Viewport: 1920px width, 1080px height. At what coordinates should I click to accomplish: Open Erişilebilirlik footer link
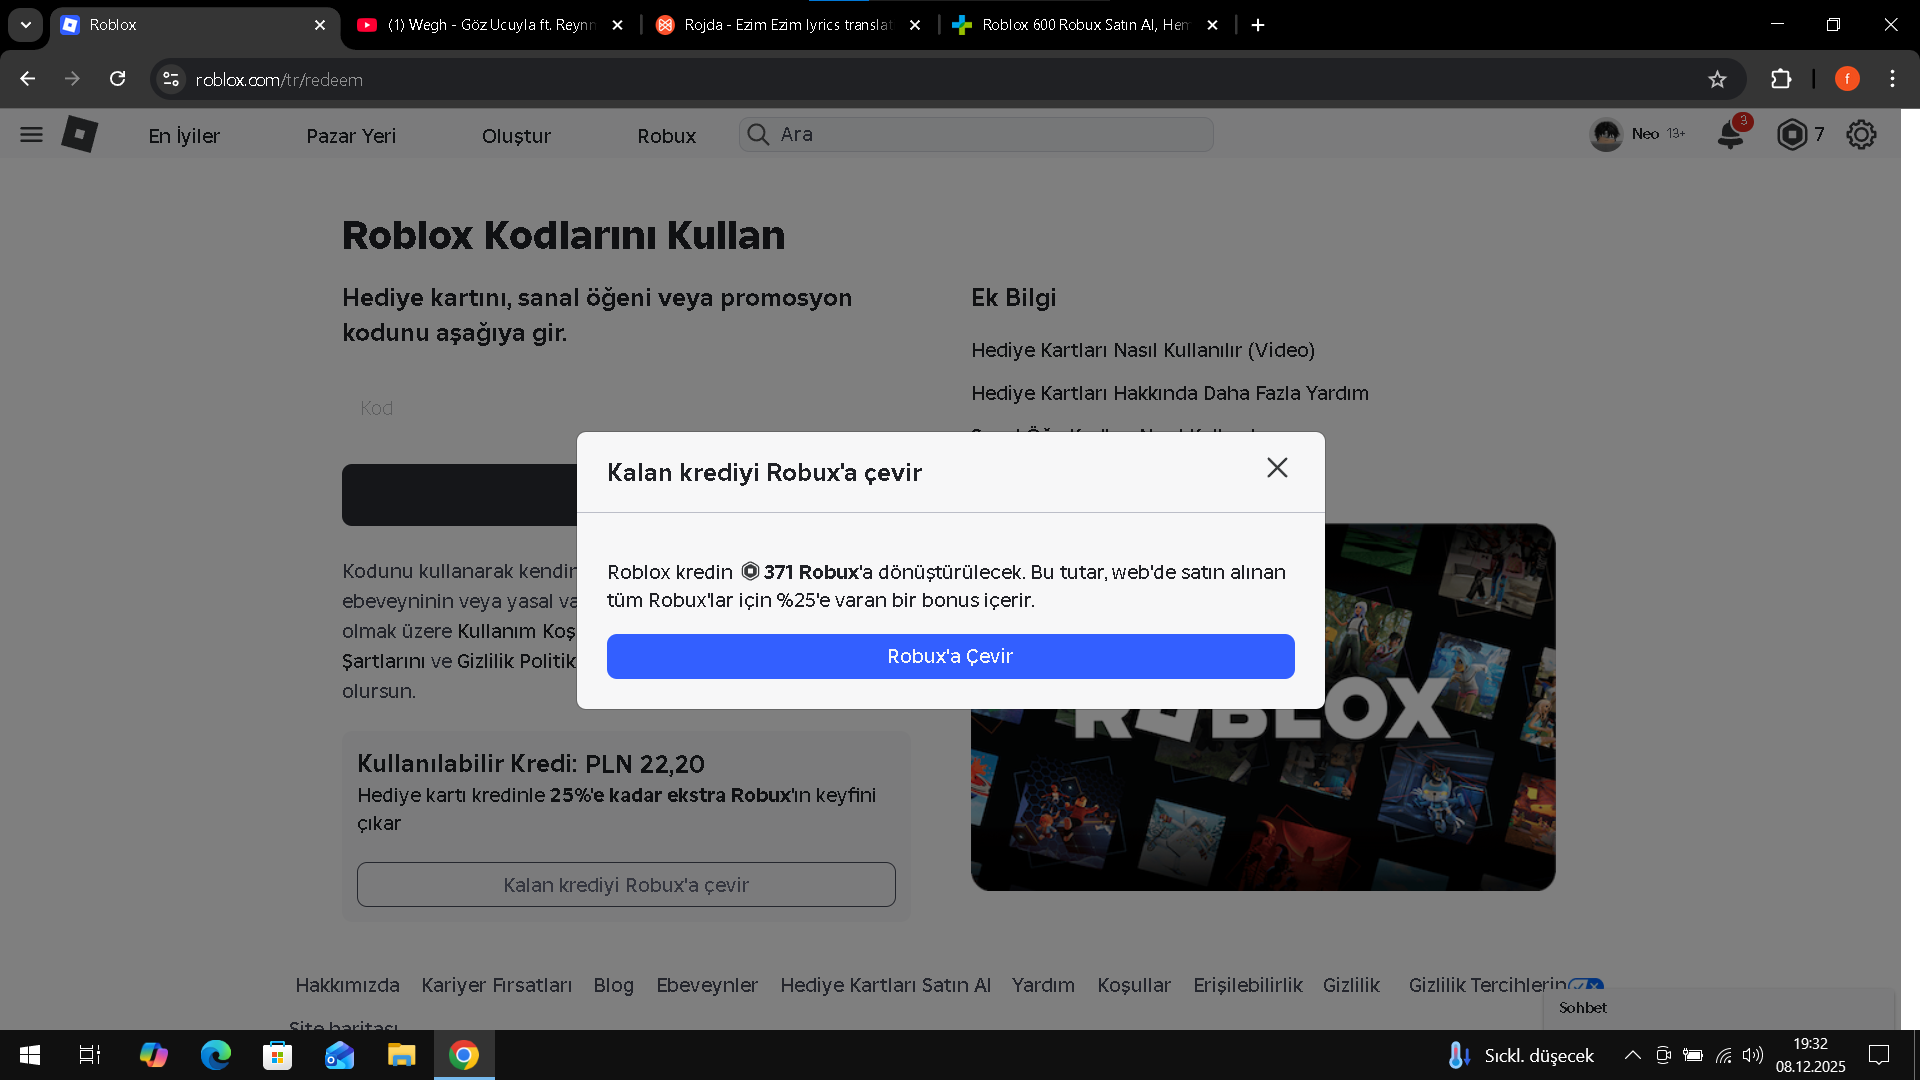click(x=1248, y=985)
